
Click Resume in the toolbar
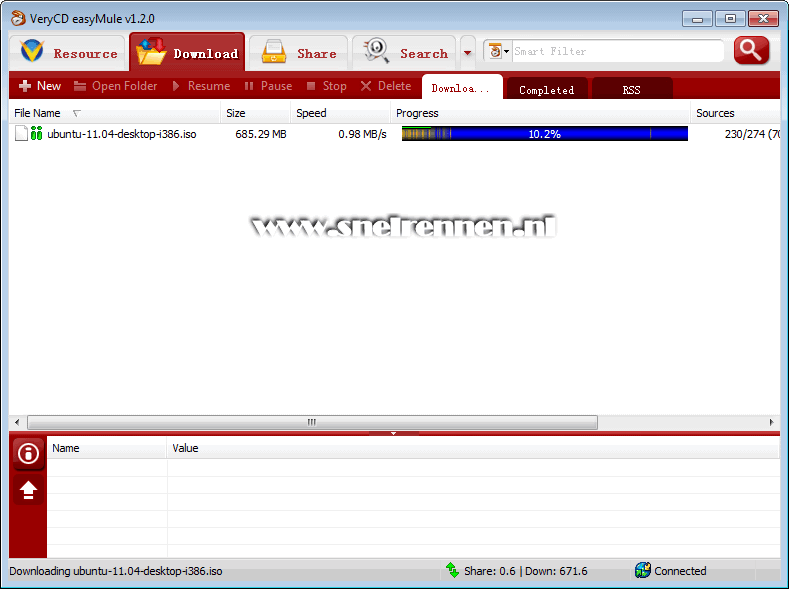click(x=201, y=86)
